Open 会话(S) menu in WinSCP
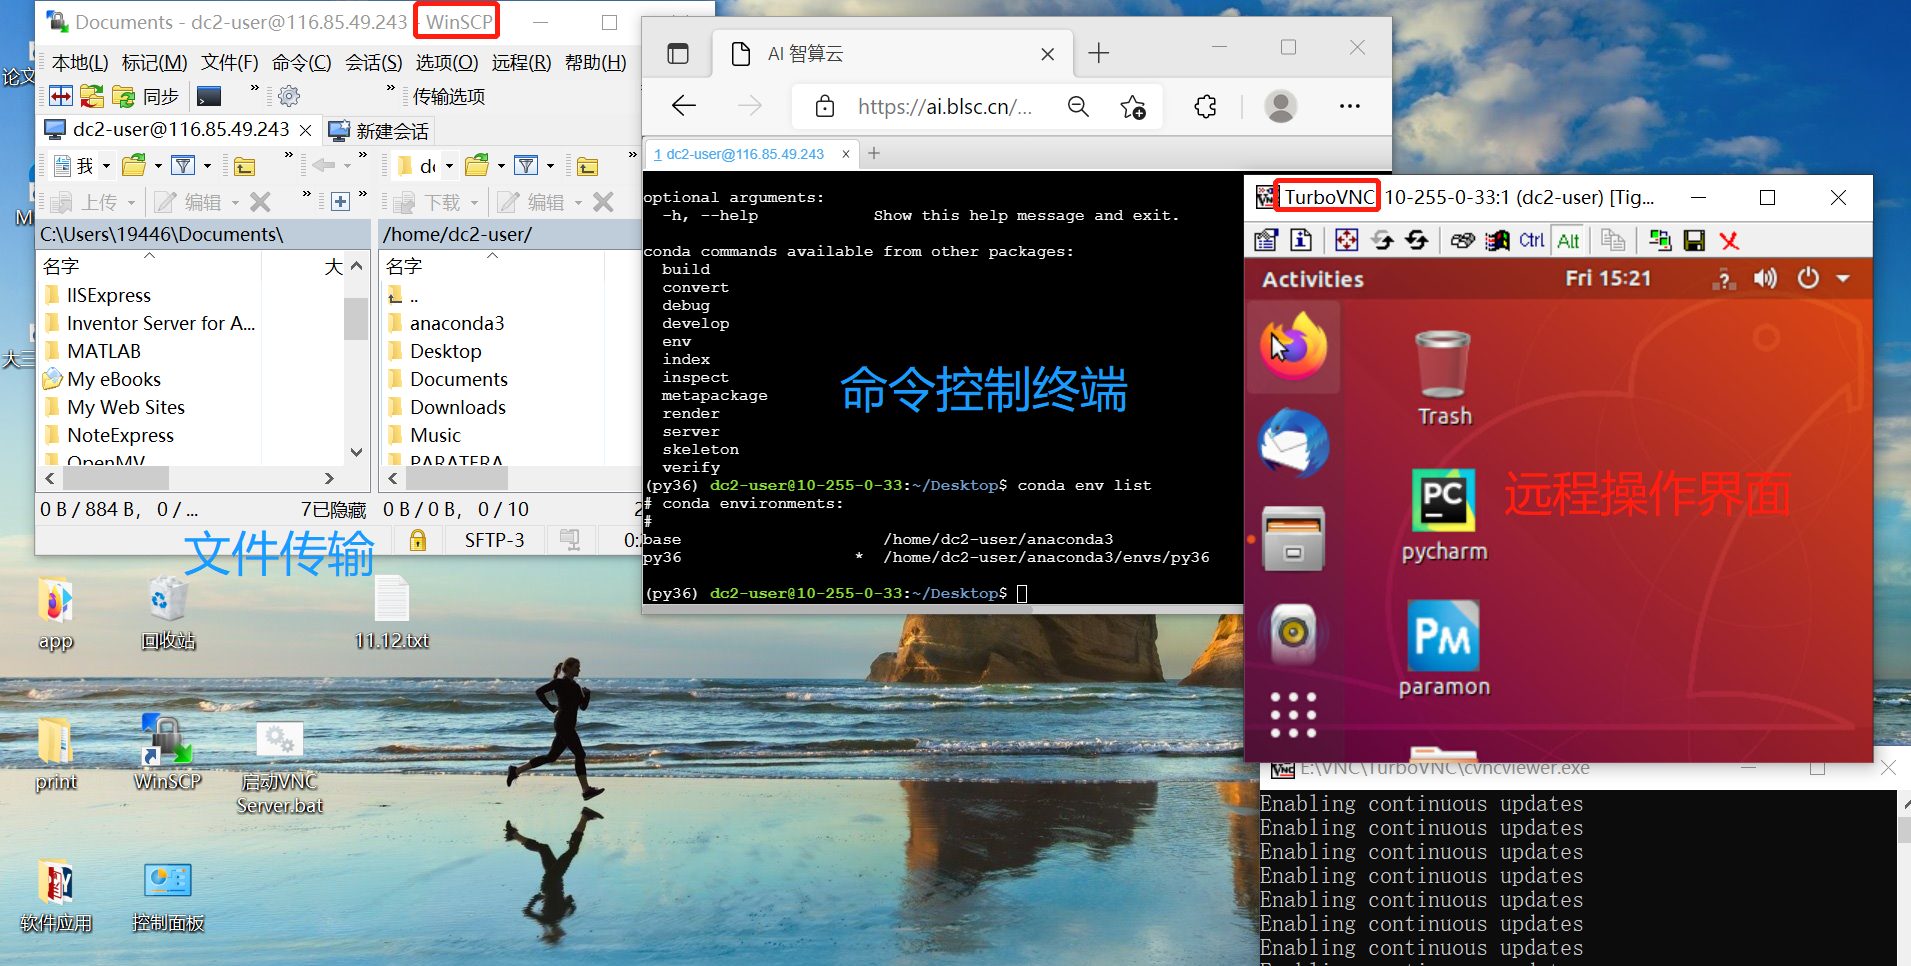 374,62
